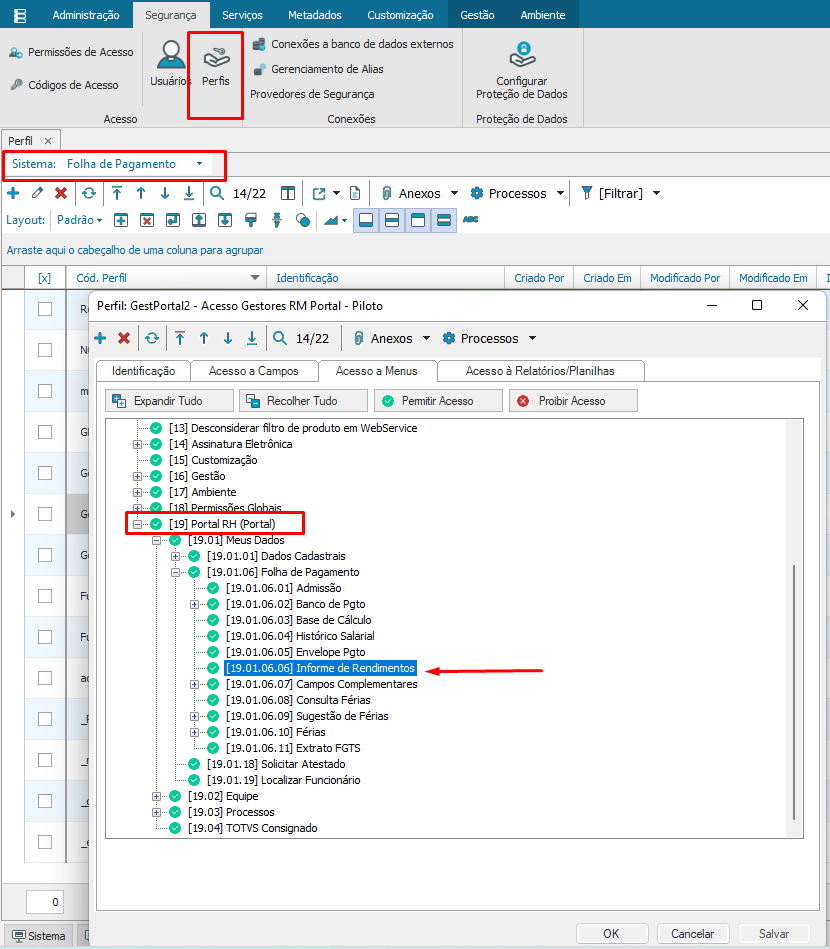Add new item in Perfil dialog toolbar
The width and height of the screenshot is (830, 949).
tap(100, 338)
